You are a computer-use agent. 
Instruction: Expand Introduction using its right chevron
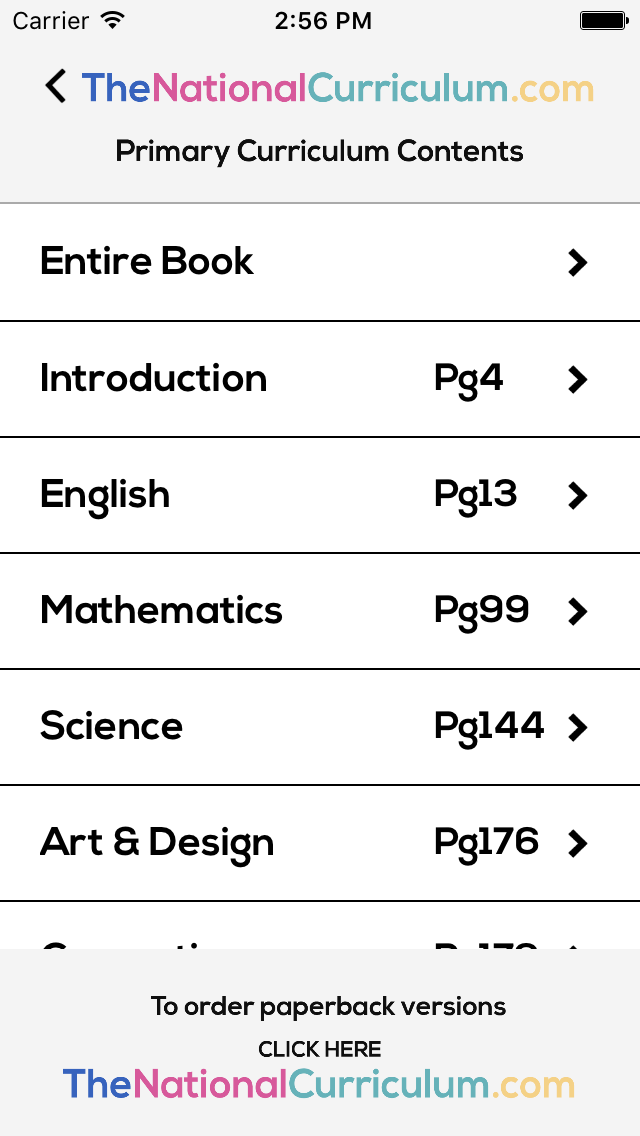click(x=578, y=379)
